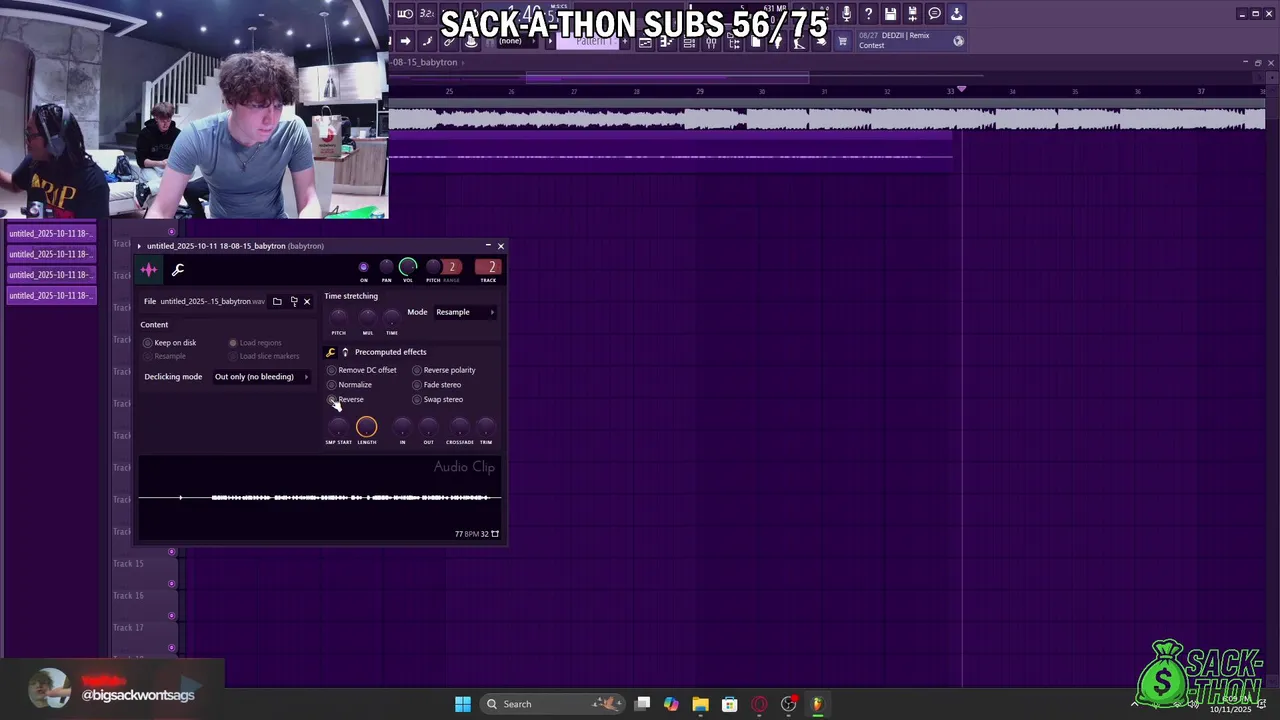Click taskbar Search box
The image size is (1280, 720).
coord(551,704)
